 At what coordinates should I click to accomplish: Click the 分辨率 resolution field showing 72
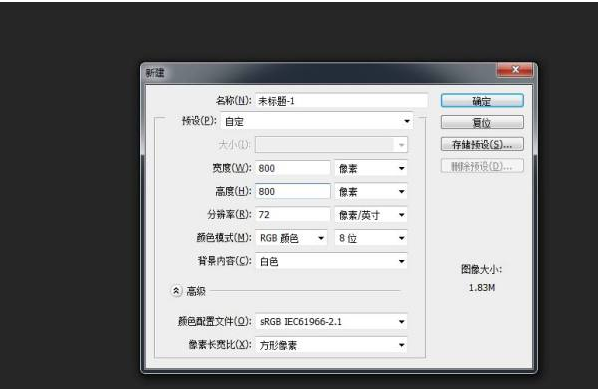click(x=293, y=215)
